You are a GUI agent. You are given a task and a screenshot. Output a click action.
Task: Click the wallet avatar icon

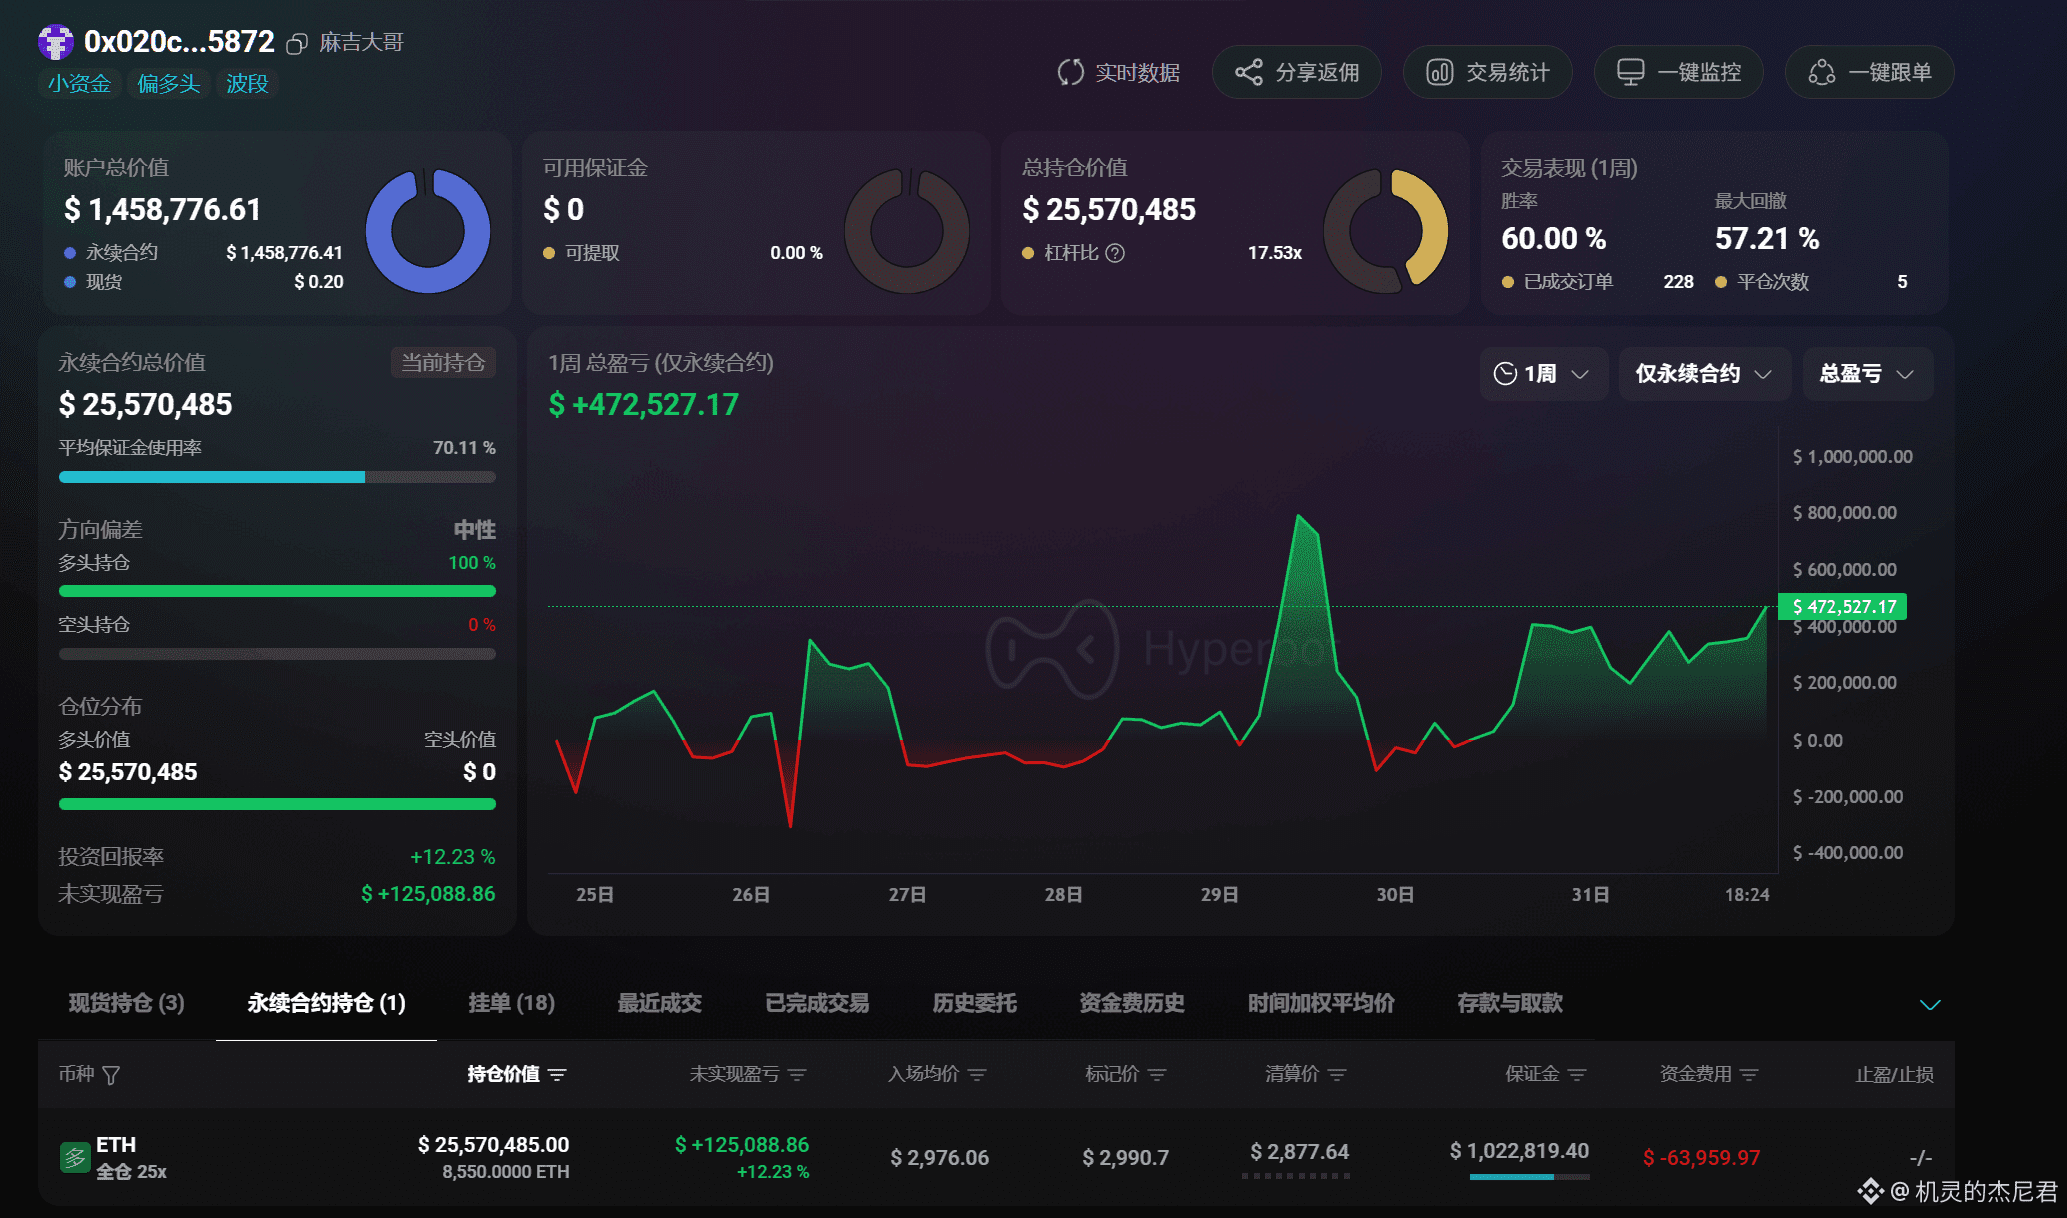(56, 42)
